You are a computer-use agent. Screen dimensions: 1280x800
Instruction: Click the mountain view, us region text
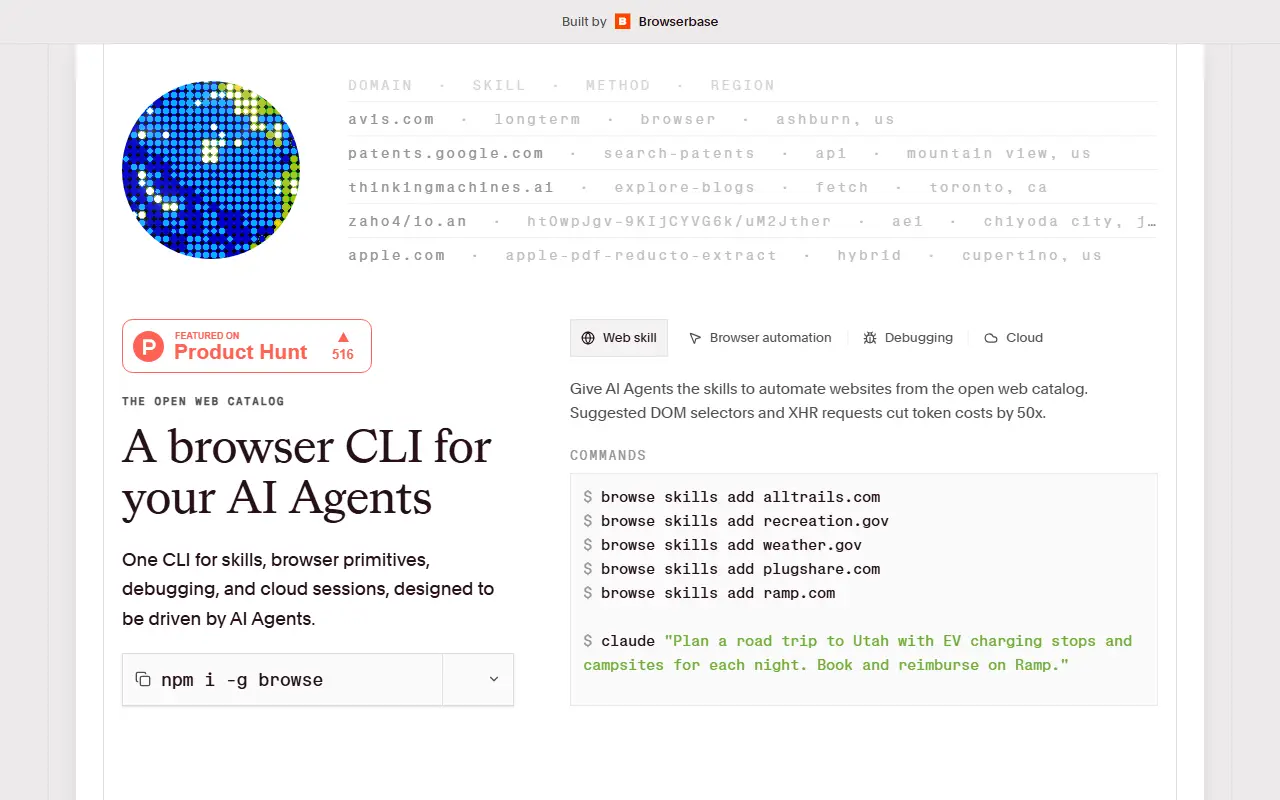coord(999,153)
